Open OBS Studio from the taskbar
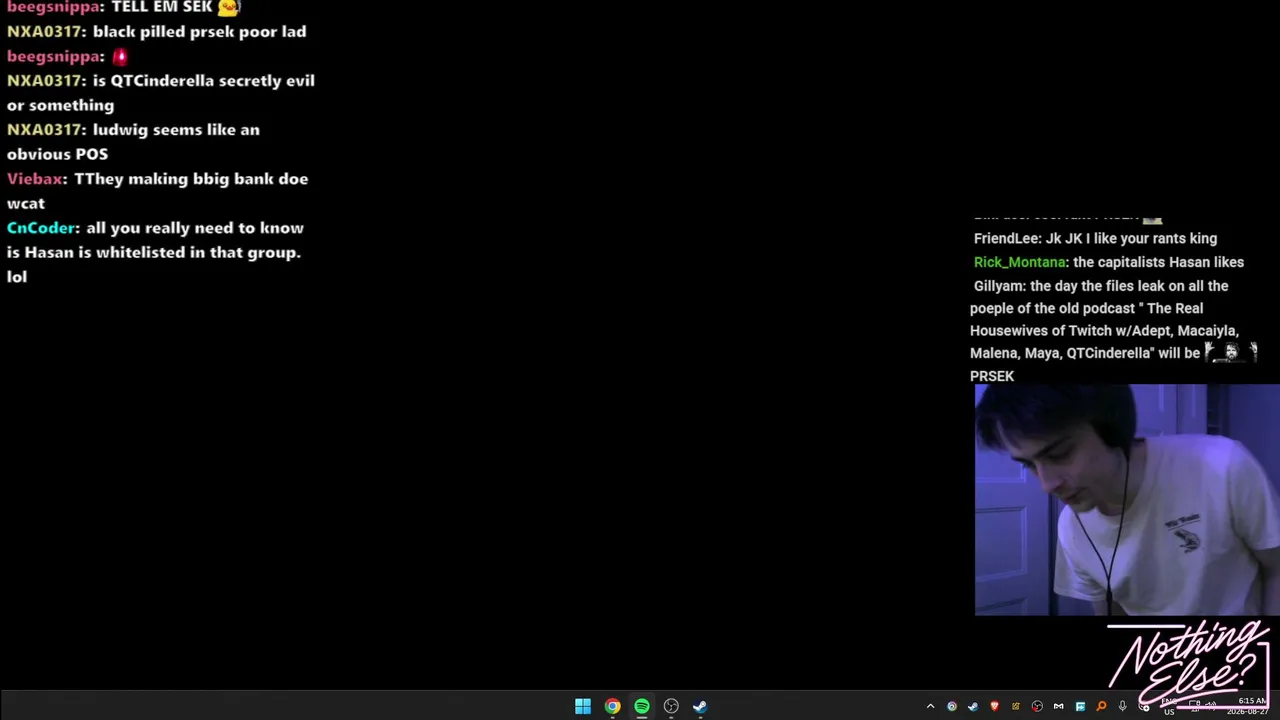This screenshot has height=720, width=1280. [671, 706]
